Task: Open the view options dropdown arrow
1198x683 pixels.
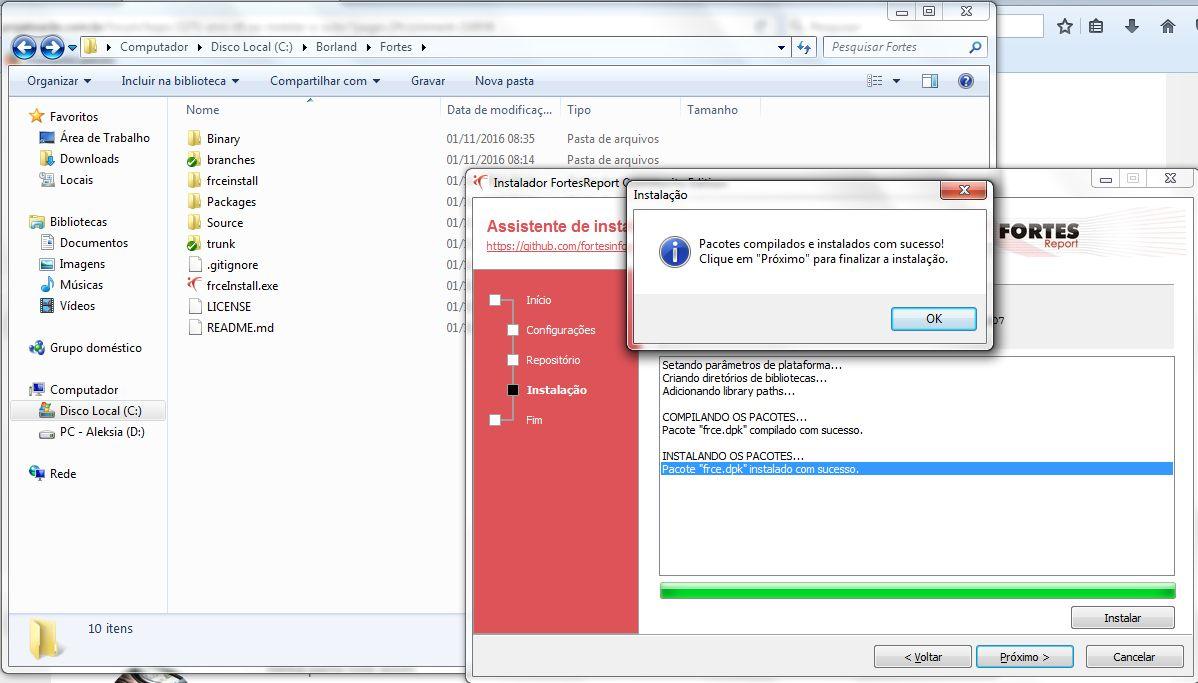Action: [896, 81]
